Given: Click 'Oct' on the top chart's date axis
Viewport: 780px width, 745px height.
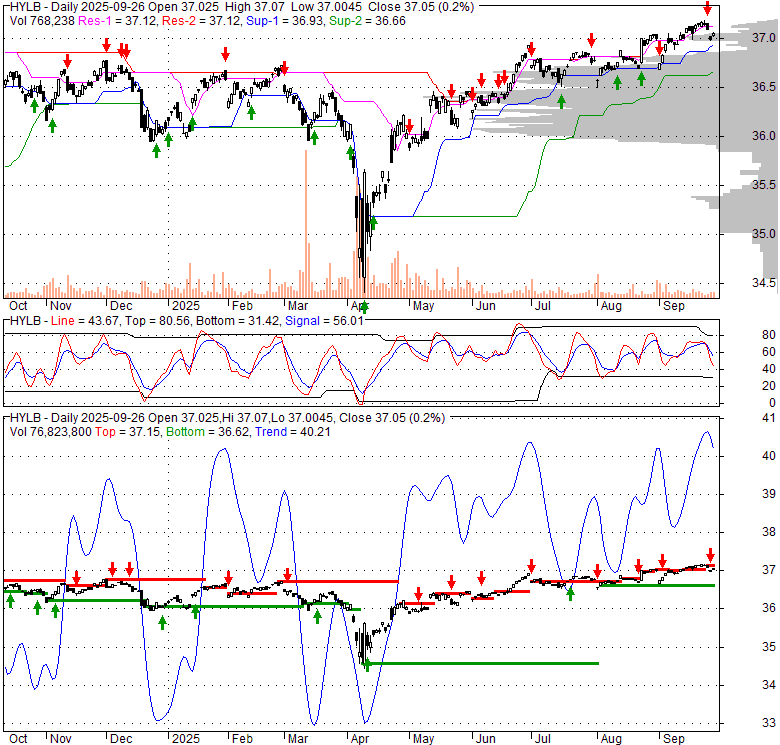Looking at the screenshot, I should click(x=18, y=306).
